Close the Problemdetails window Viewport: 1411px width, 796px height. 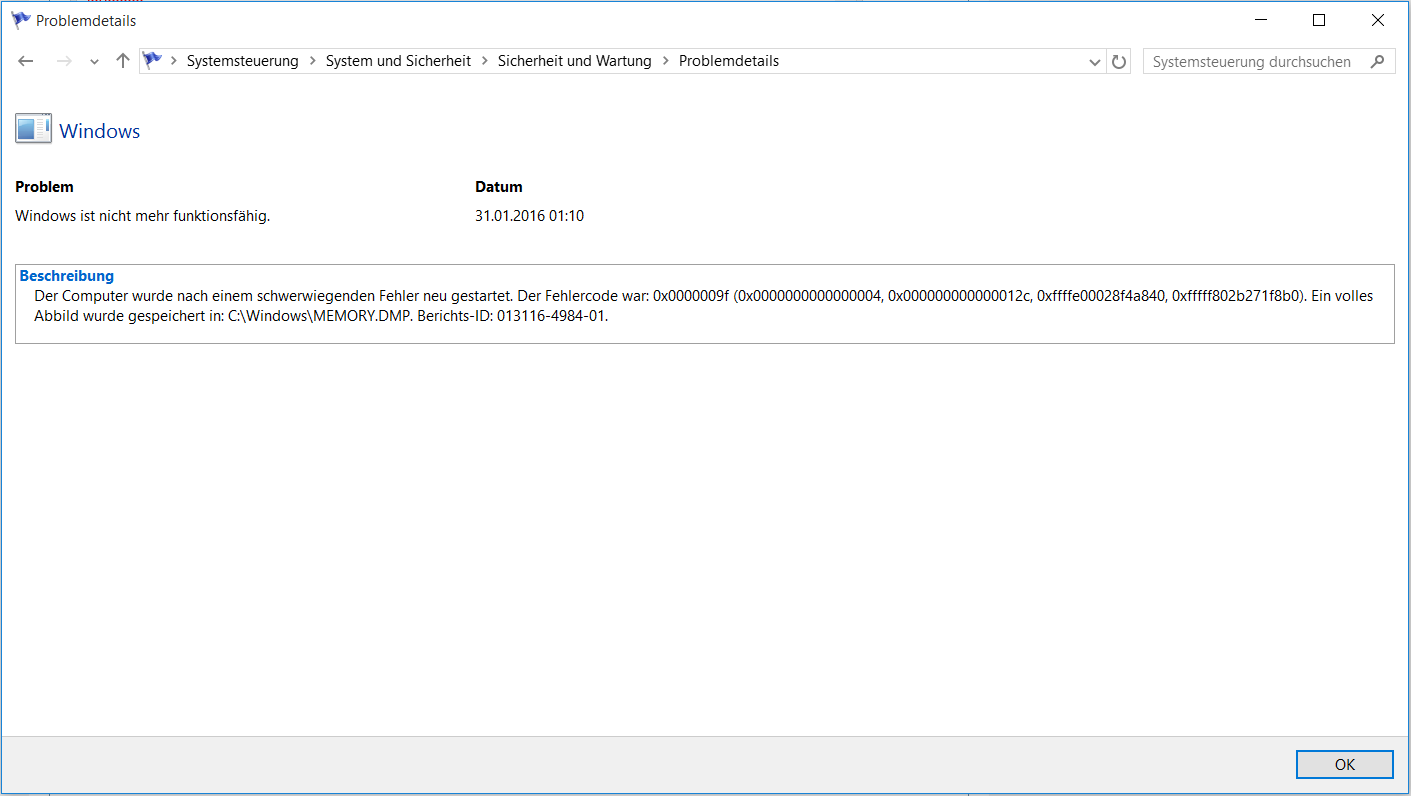pos(1378,20)
